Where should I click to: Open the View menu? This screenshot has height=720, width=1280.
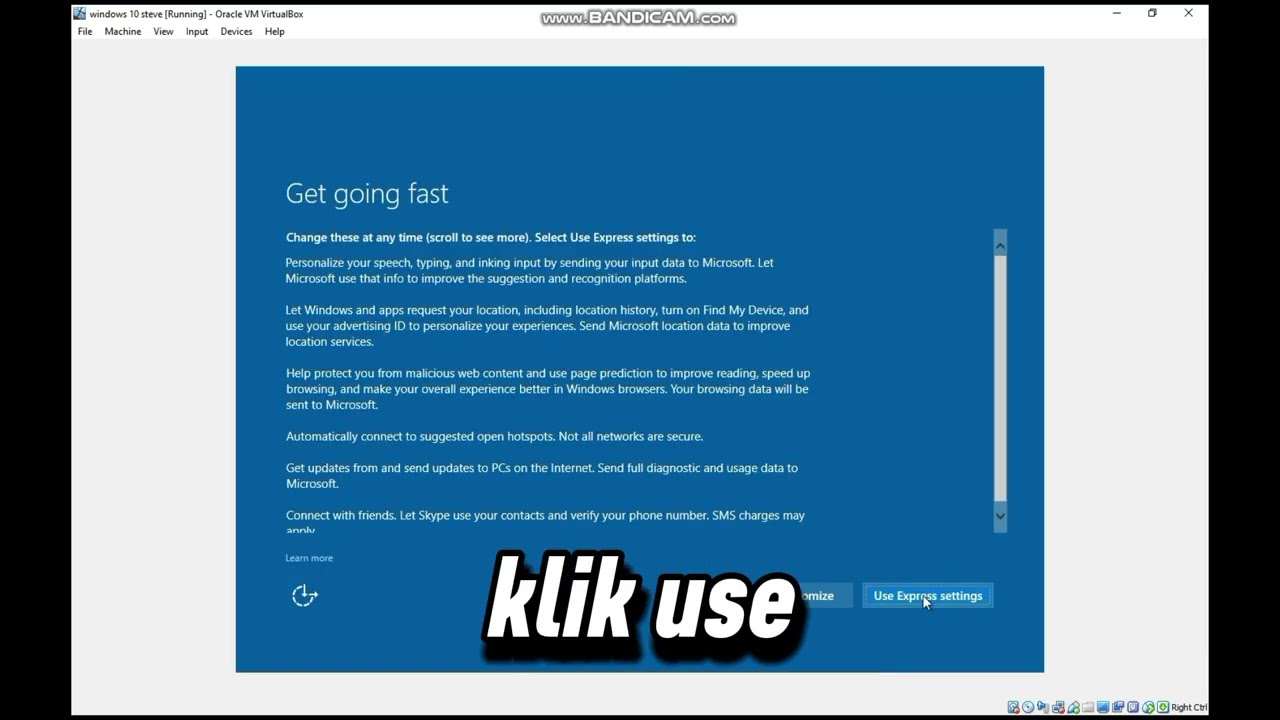tap(163, 31)
